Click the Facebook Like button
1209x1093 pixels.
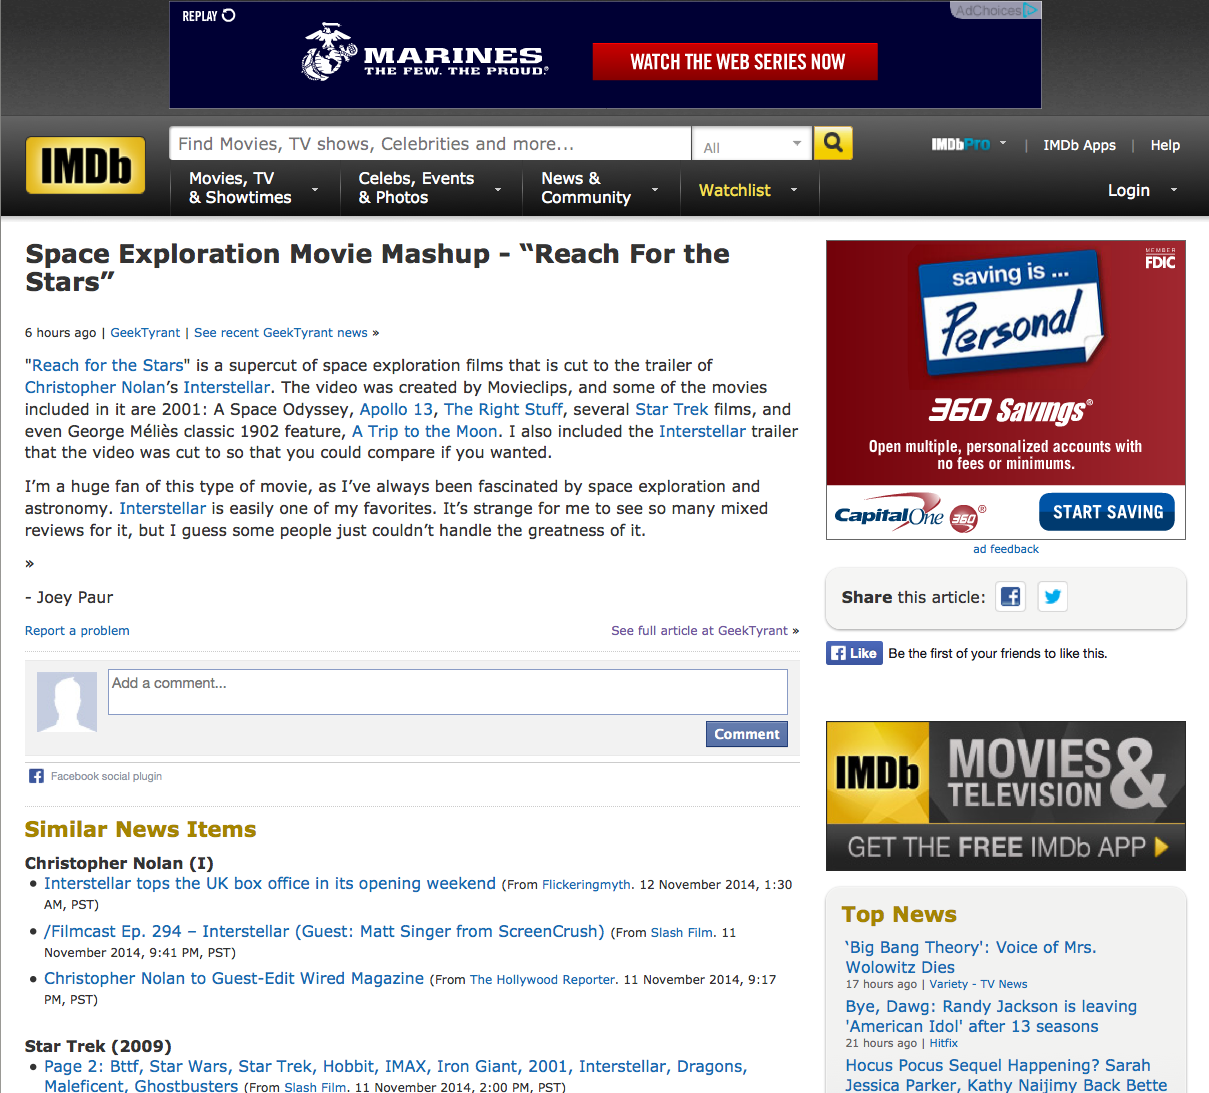[854, 653]
